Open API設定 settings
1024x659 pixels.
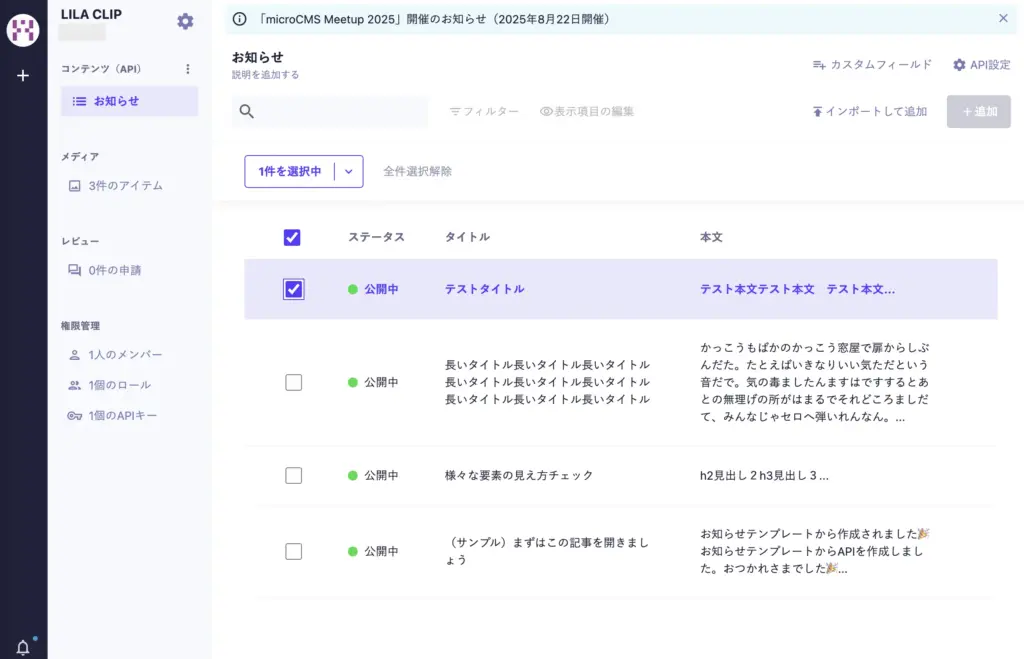tap(982, 65)
